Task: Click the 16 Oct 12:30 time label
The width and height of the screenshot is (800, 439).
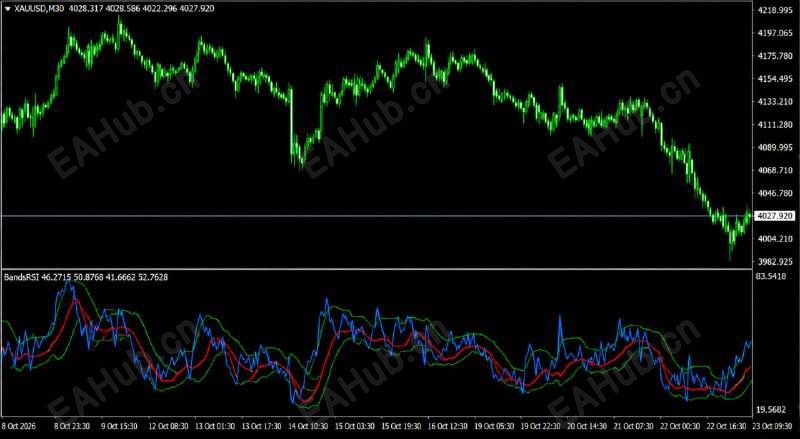Action: (449, 426)
